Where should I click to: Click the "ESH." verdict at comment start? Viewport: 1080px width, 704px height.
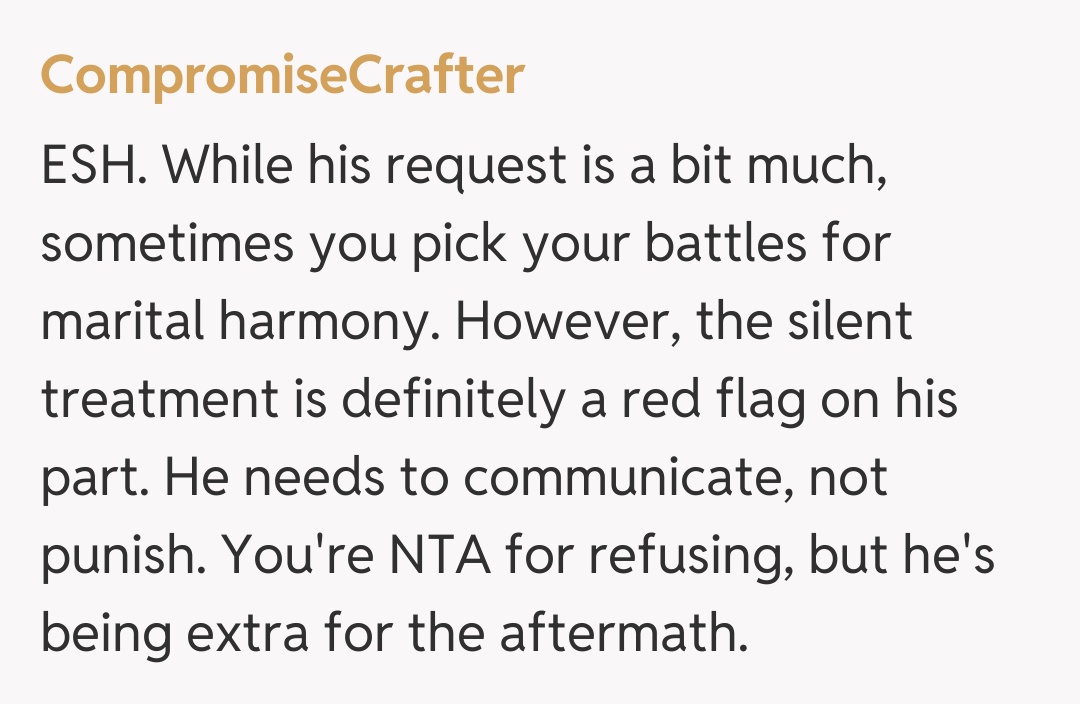pos(95,167)
